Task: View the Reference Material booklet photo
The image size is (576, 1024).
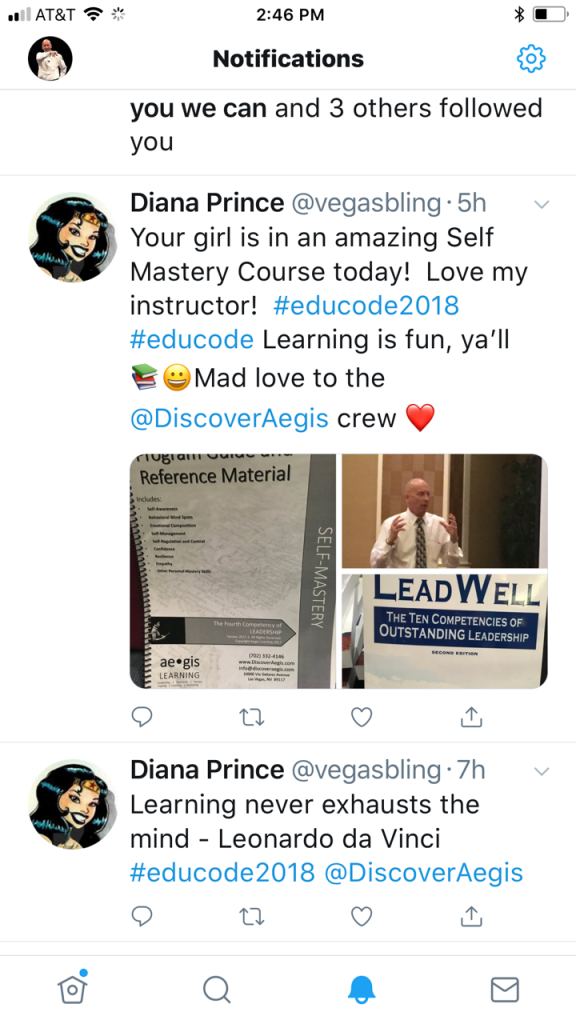Action: (233, 571)
